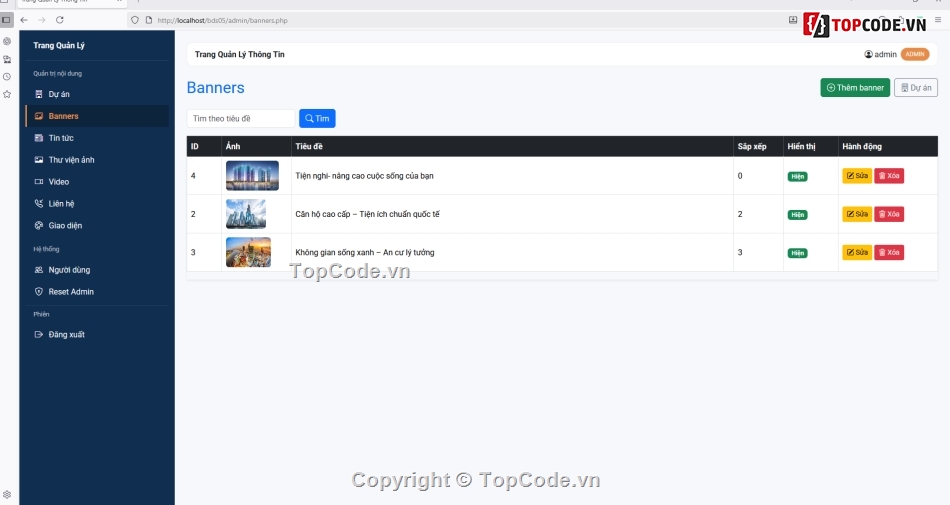Click the Hành động column header
950x505 pixels.
click(x=862, y=146)
